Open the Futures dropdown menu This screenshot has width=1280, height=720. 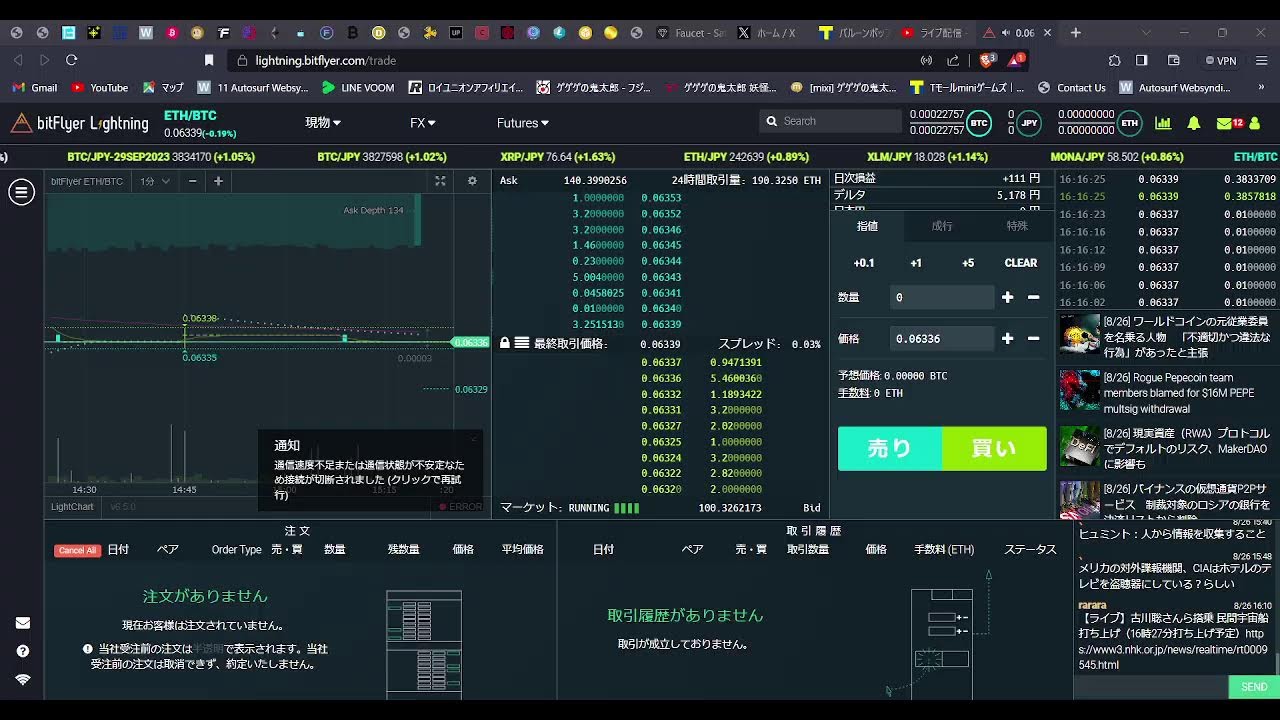coord(523,123)
